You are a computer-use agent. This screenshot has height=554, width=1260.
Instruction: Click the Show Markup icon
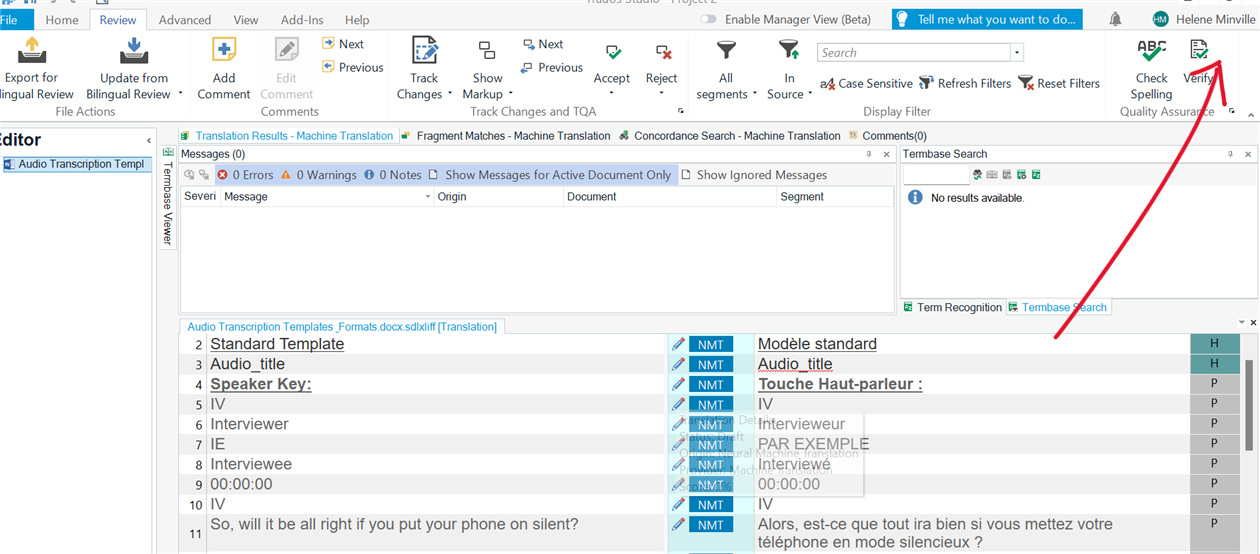tap(487, 50)
